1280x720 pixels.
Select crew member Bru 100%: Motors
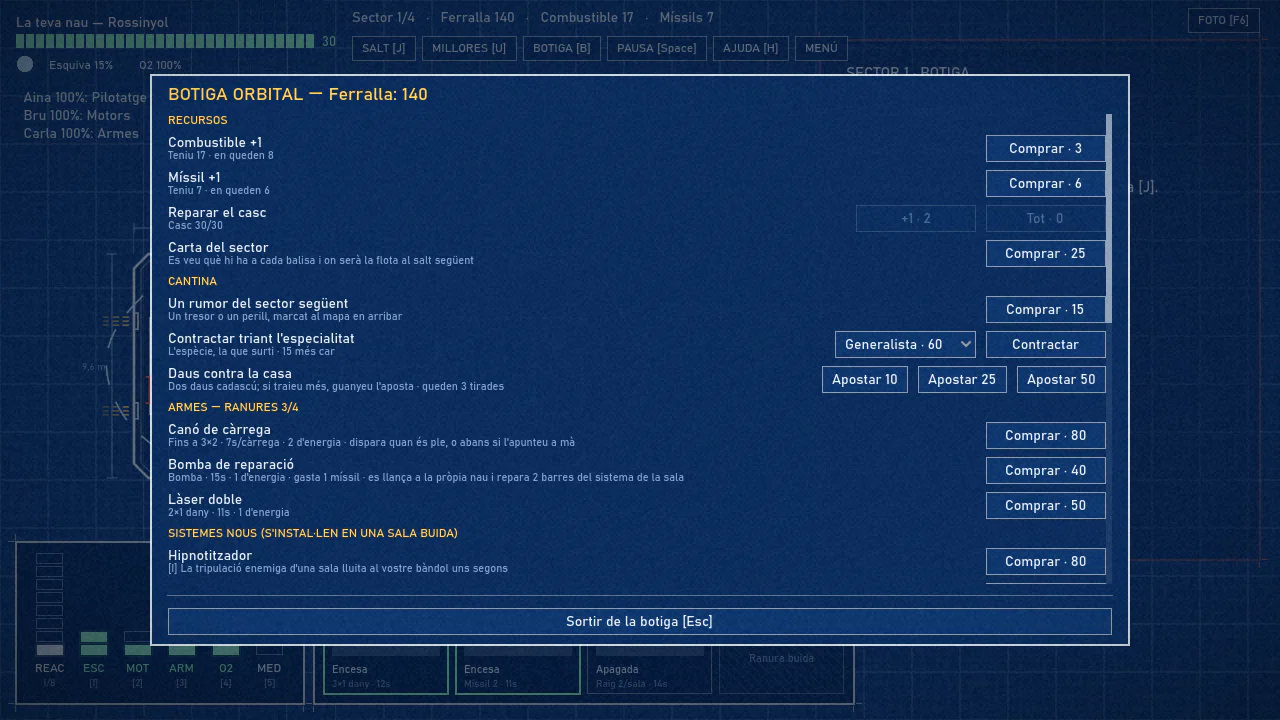[x=77, y=115]
